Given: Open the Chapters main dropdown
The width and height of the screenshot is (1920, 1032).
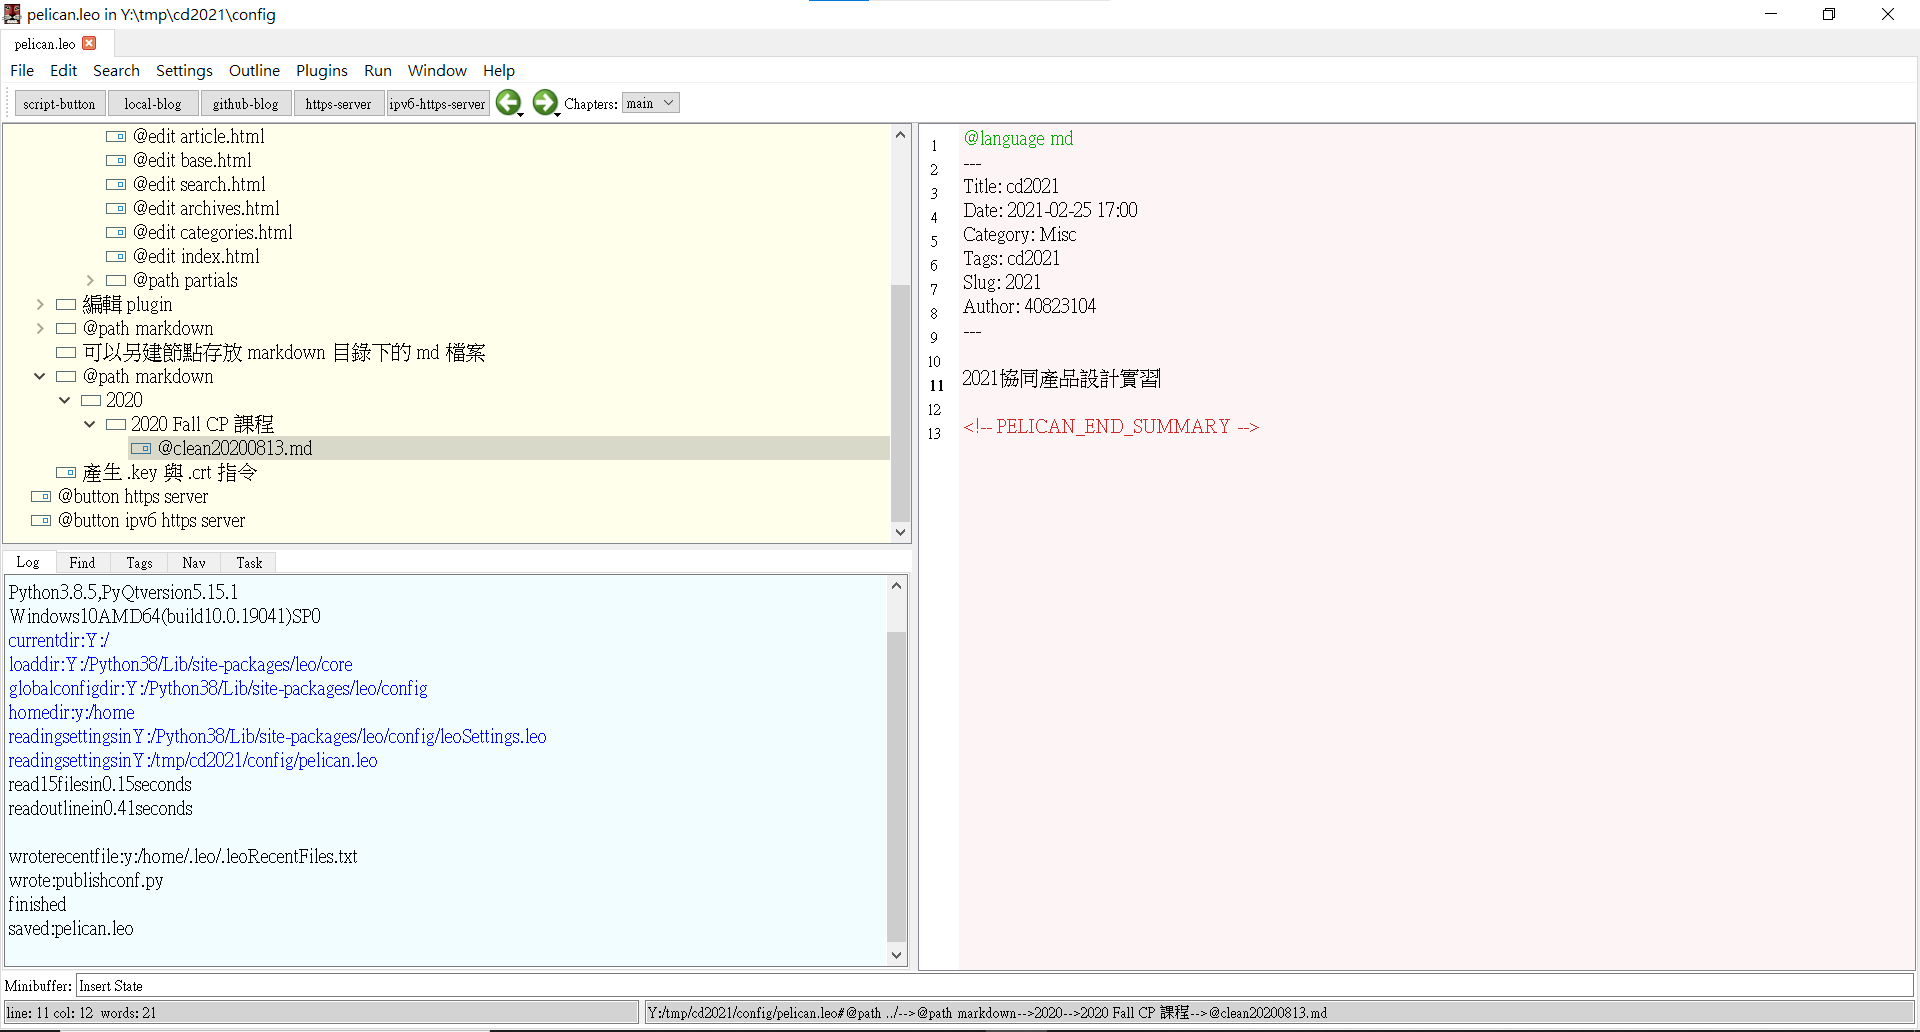Looking at the screenshot, I should 650,103.
